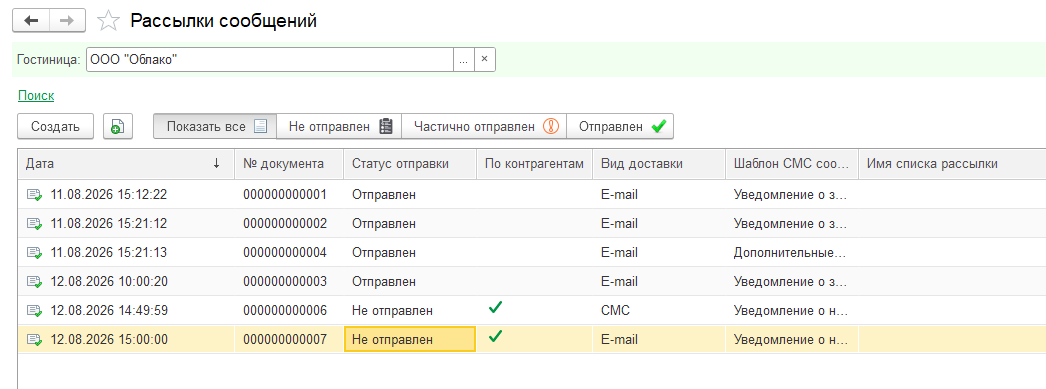Viewport: 1046px width, 389px height.
Task: Go forward with the right arrow button
Action: click(67, 21)
